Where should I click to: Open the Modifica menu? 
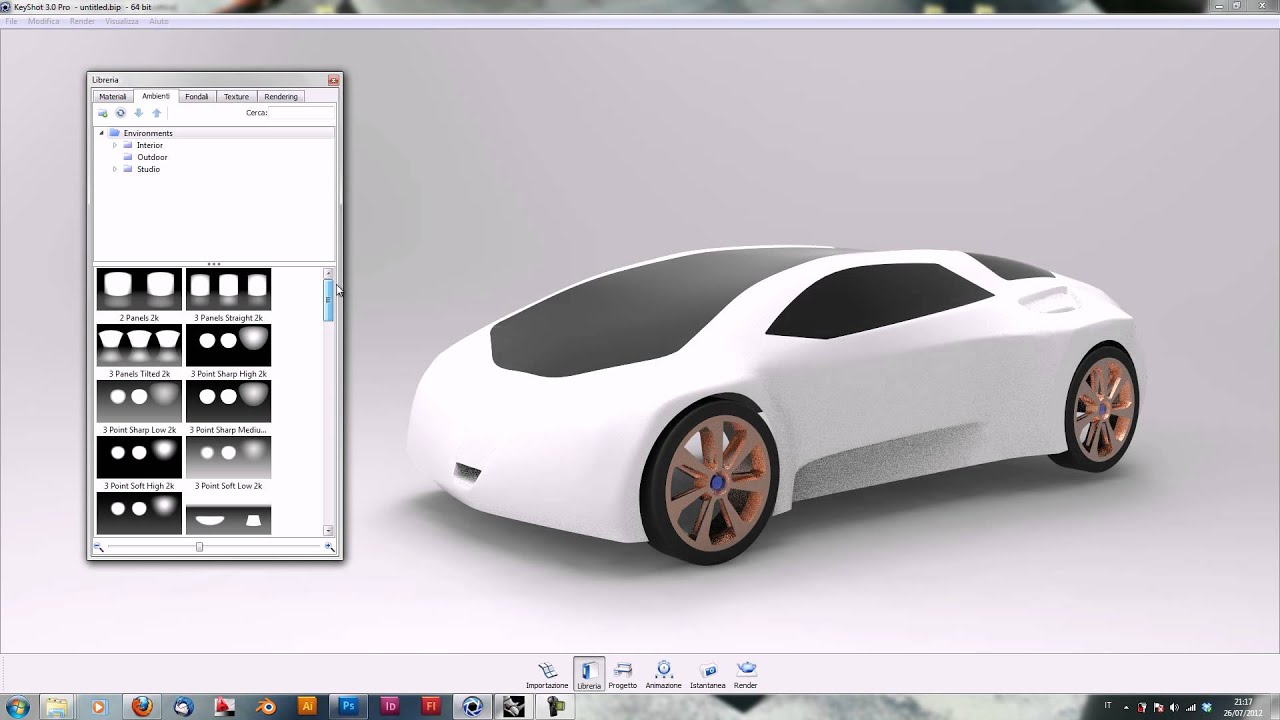[x=43, y=21]
